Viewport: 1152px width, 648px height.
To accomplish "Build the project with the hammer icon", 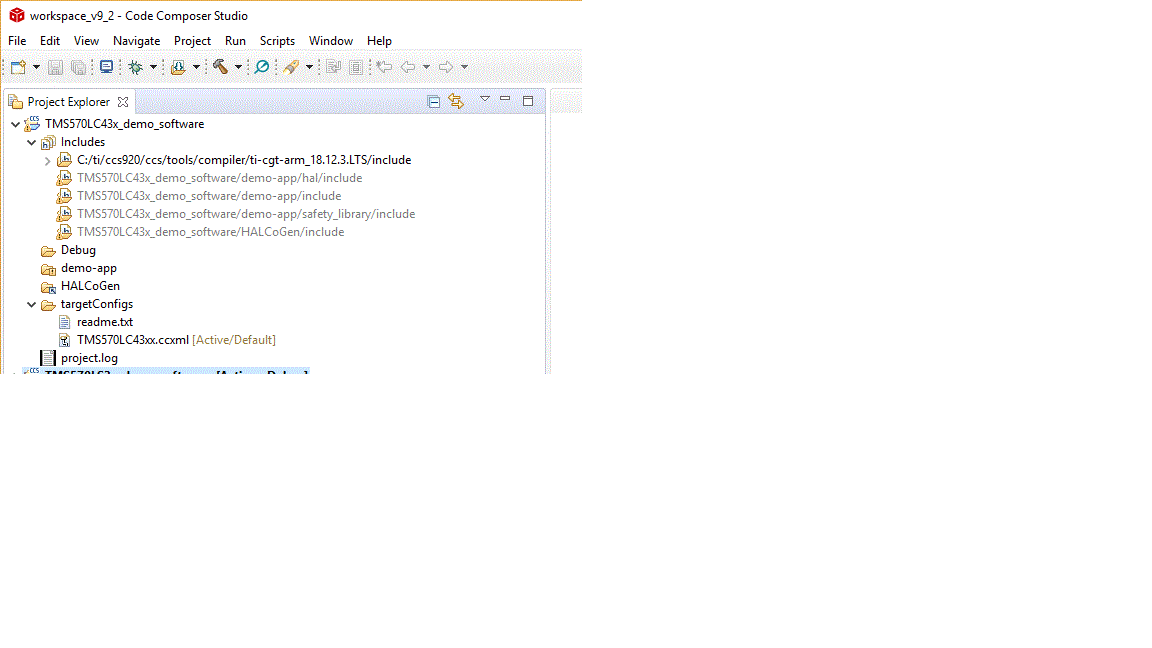I will click(220, 68).
